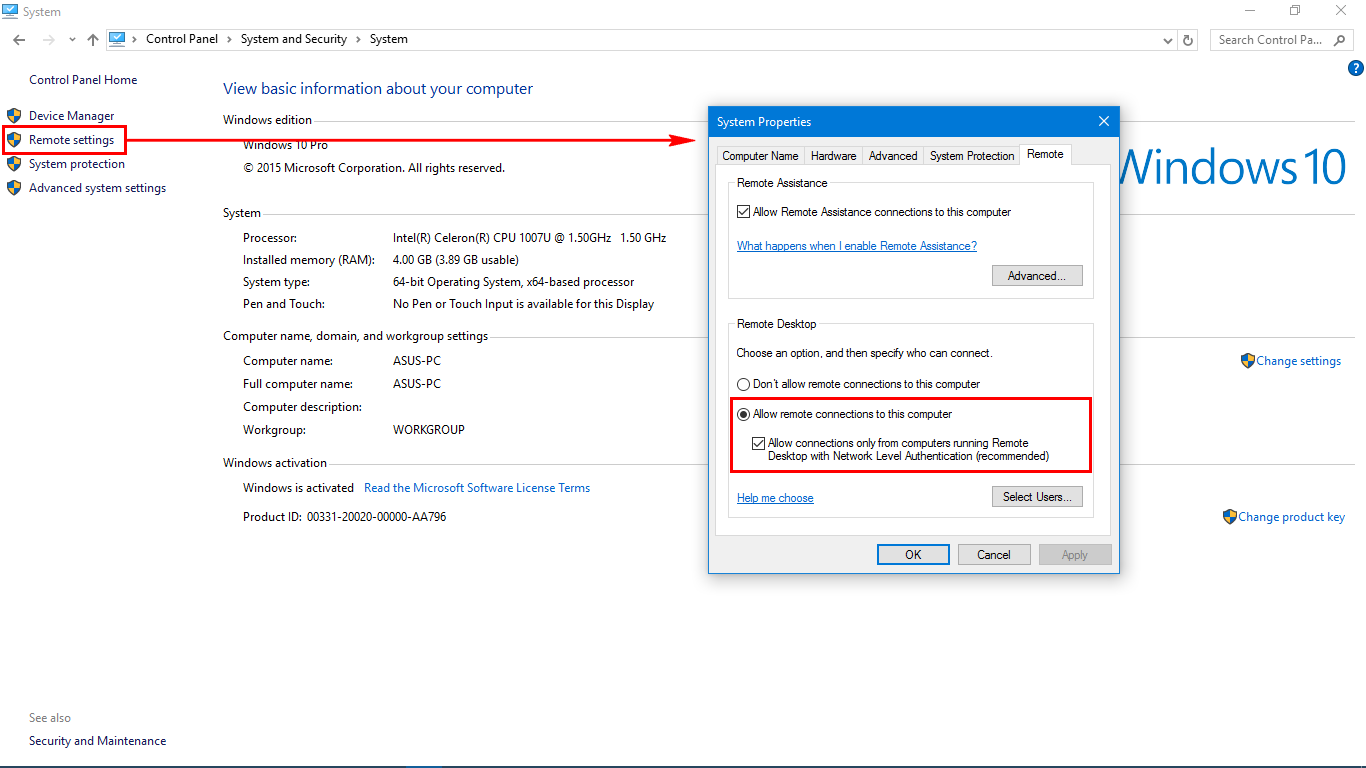
Task: Read the Microsoft Software License Terms
Action: point(477,488)
